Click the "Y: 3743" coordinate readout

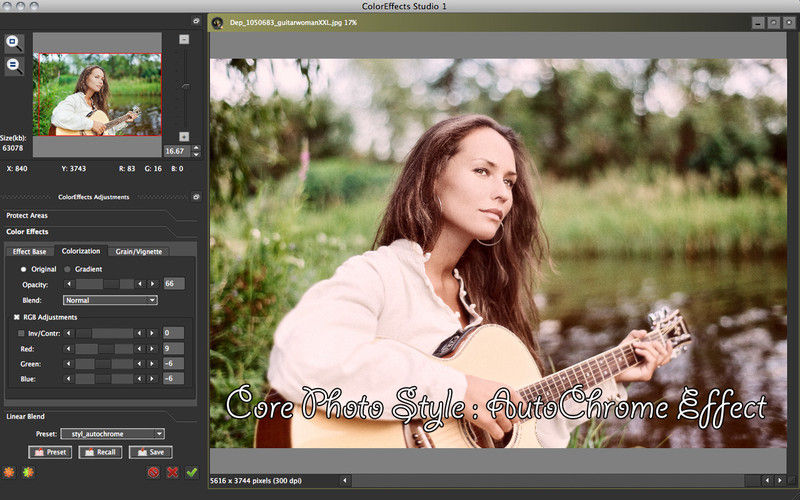73,168
